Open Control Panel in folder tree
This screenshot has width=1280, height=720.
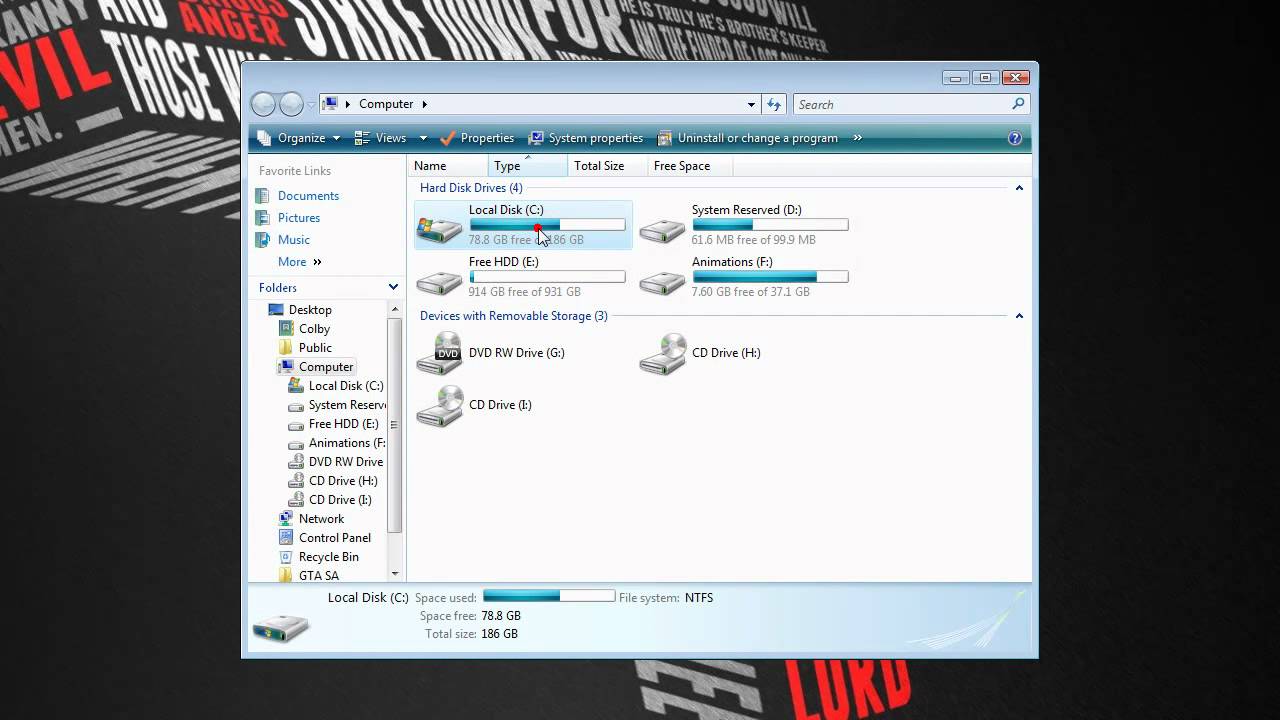point(334,538)
